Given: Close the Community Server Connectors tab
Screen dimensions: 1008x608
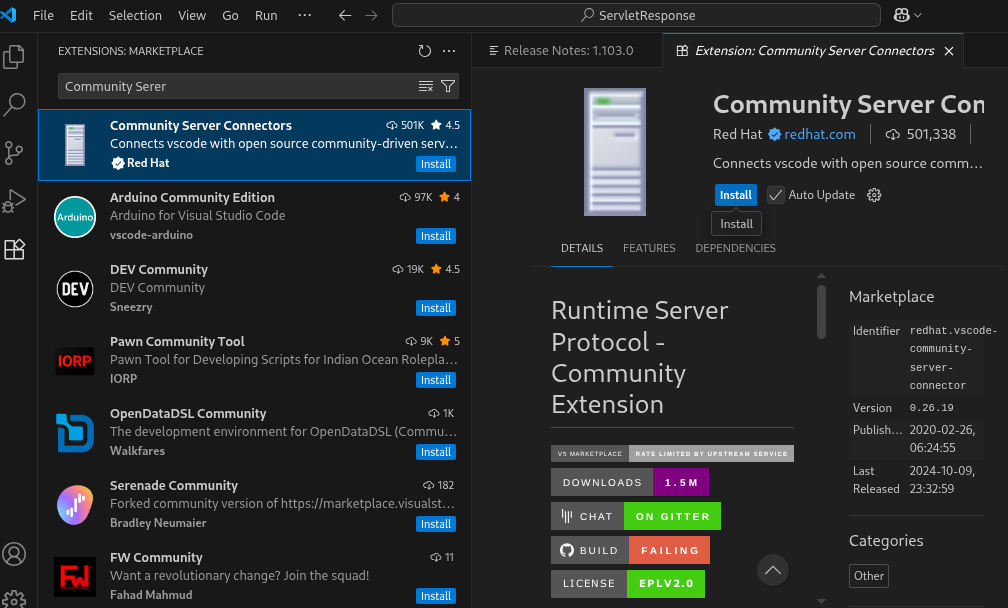Looking at the screenshot, I should [x=949, y=51].
